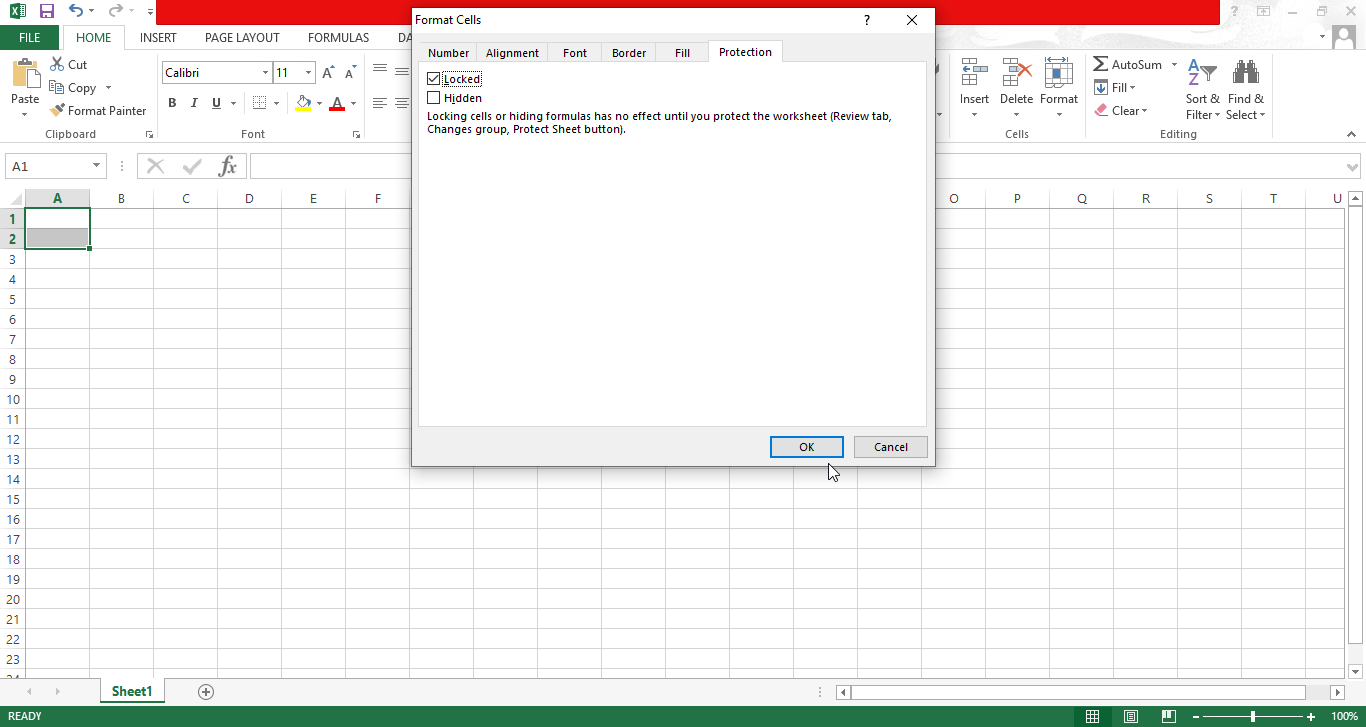The width and height of the screenshot is (1366, 727).
Task: Click the Clear eraser icon
Action: pyautogui.click(x=1101, y=111)
